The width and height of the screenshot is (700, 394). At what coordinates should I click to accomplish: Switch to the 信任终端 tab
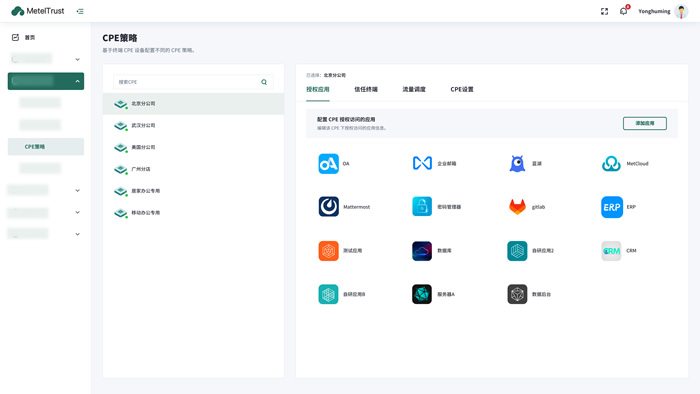(x=366, y=89)
